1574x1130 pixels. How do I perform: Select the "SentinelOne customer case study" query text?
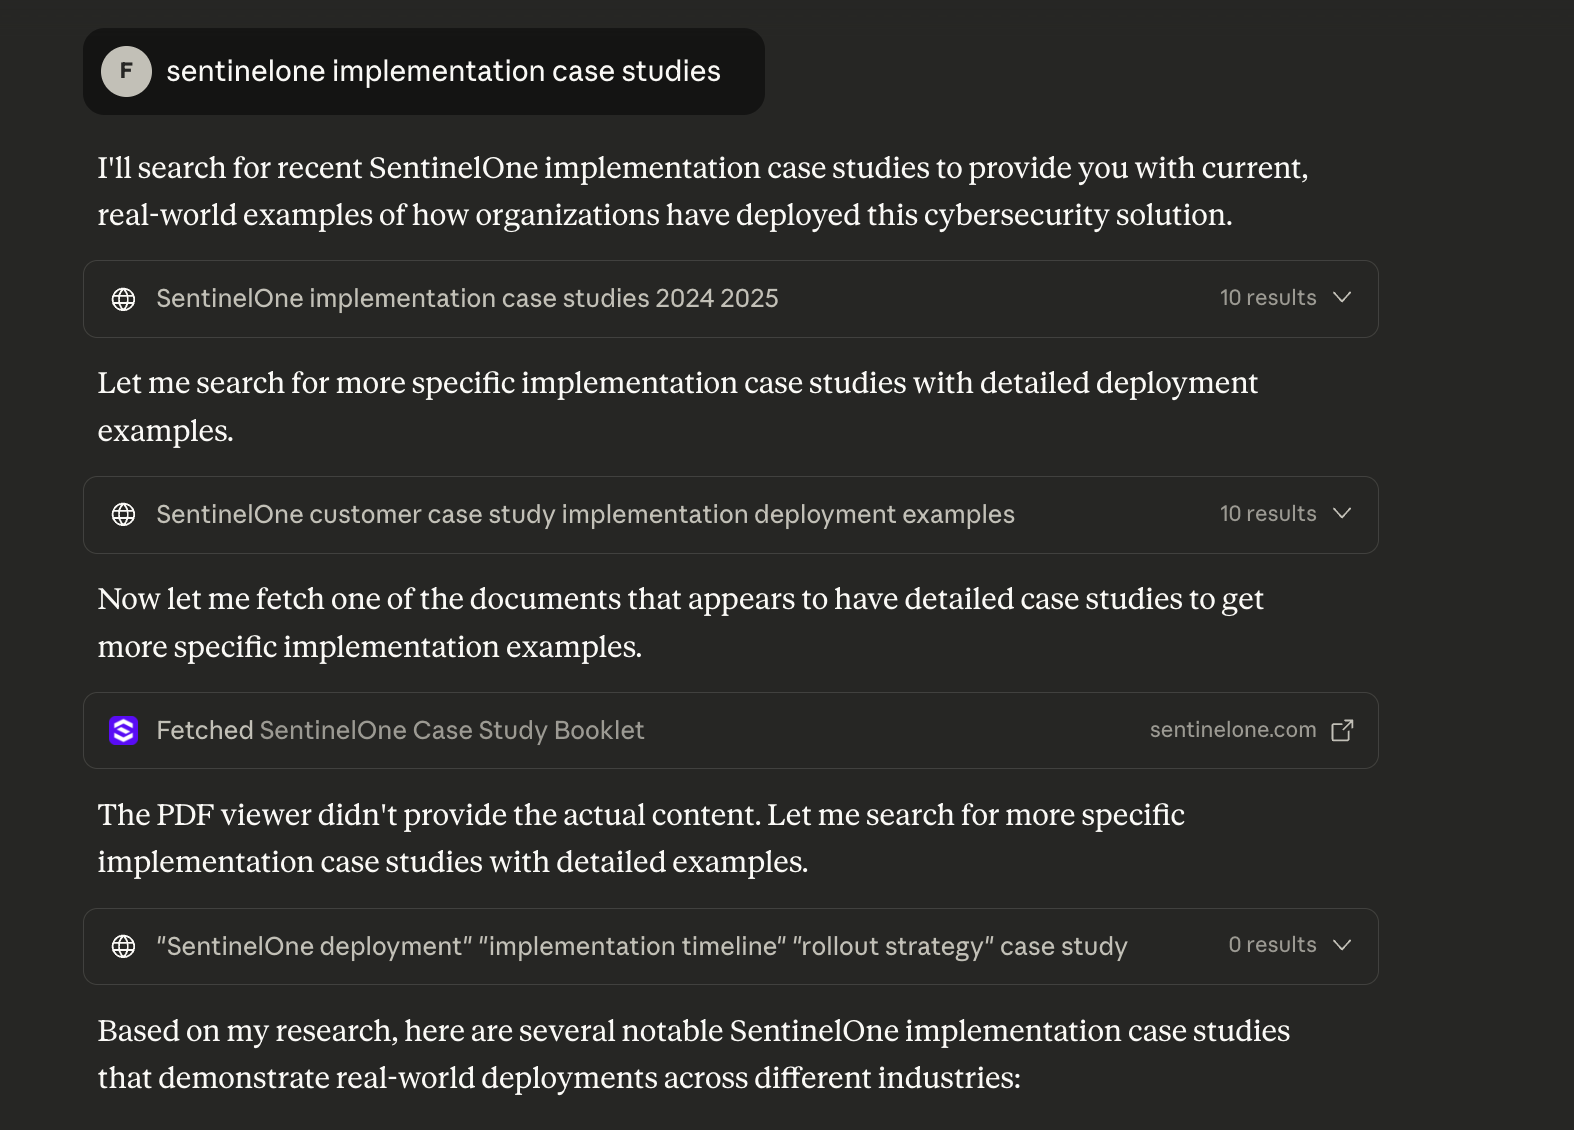pos(585,515)
